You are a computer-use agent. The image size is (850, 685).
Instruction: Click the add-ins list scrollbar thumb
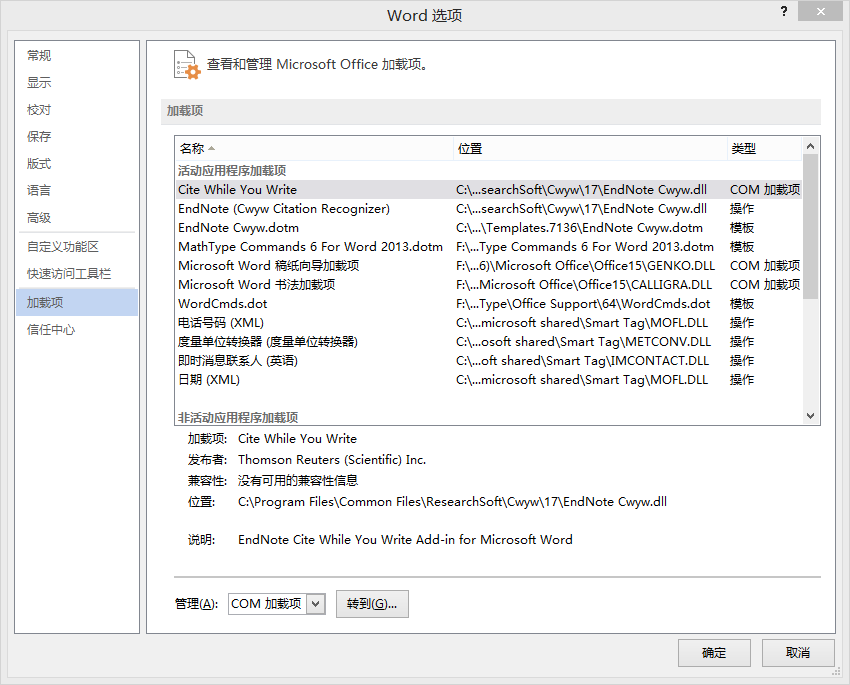[810, 227]
